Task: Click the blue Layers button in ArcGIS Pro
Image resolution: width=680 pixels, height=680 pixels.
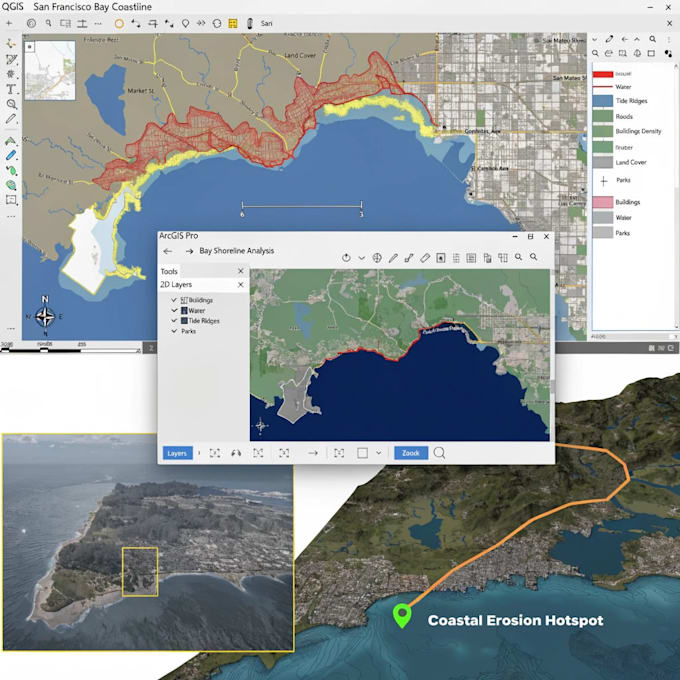Action: [177, 453]
